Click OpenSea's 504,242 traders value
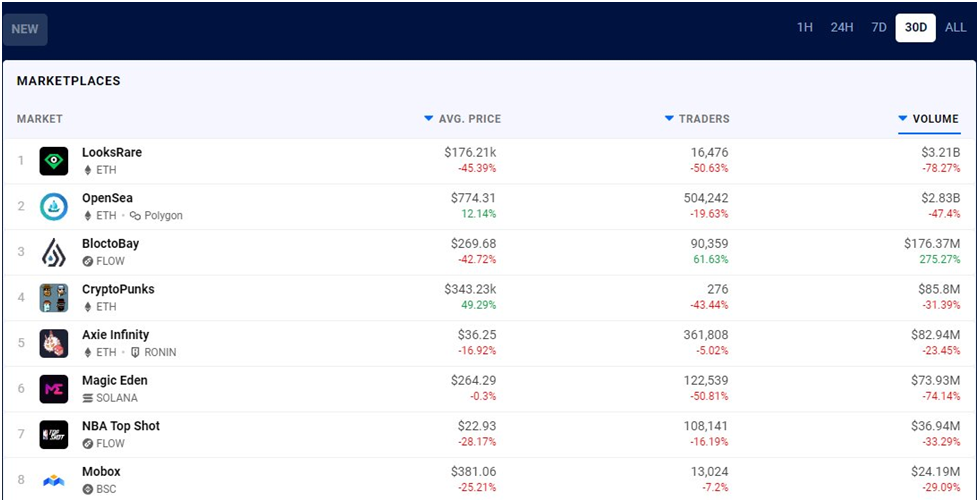Image resolution: width=979 pixels, height=502 pixels. click(x=706, y=199)
